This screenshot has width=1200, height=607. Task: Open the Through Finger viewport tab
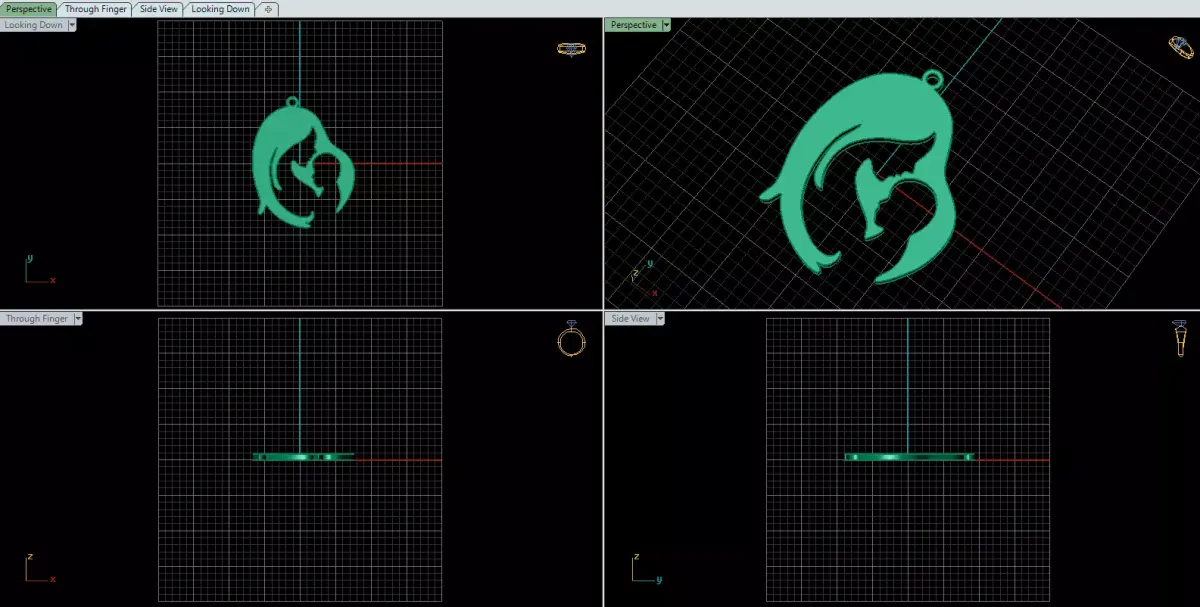(x=95, y=9)
